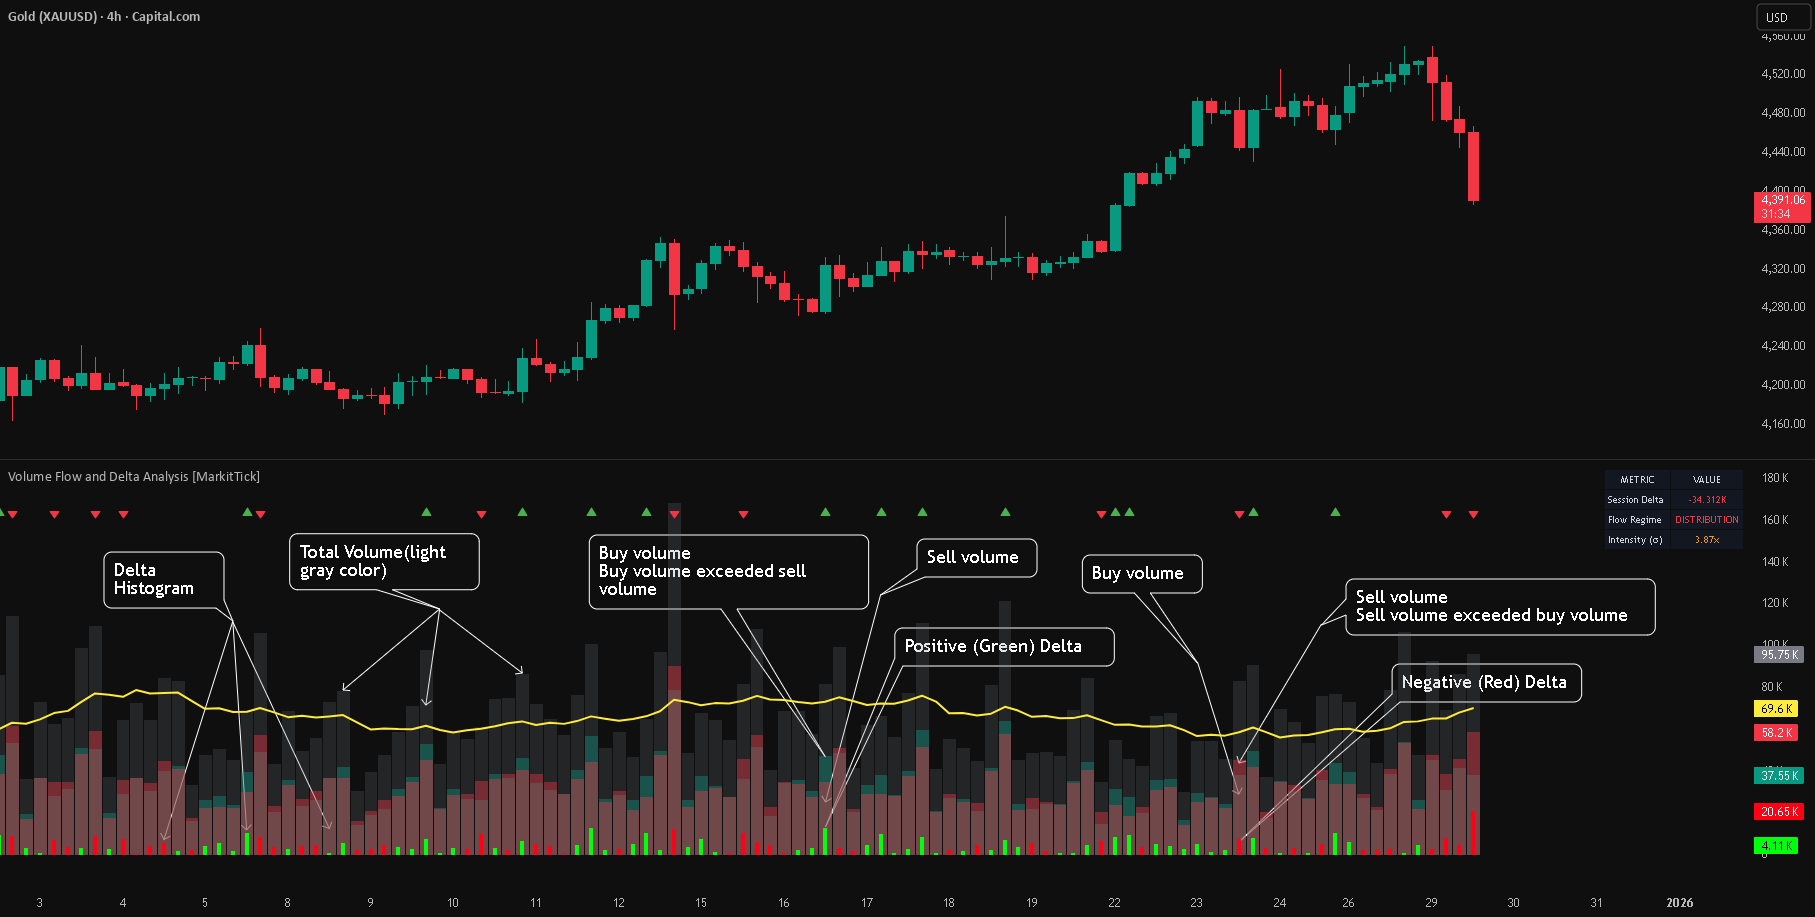Click the yellow 69.6 K axis label
The height and width of the screenshot is (917, 1815).
point(1777,709)
